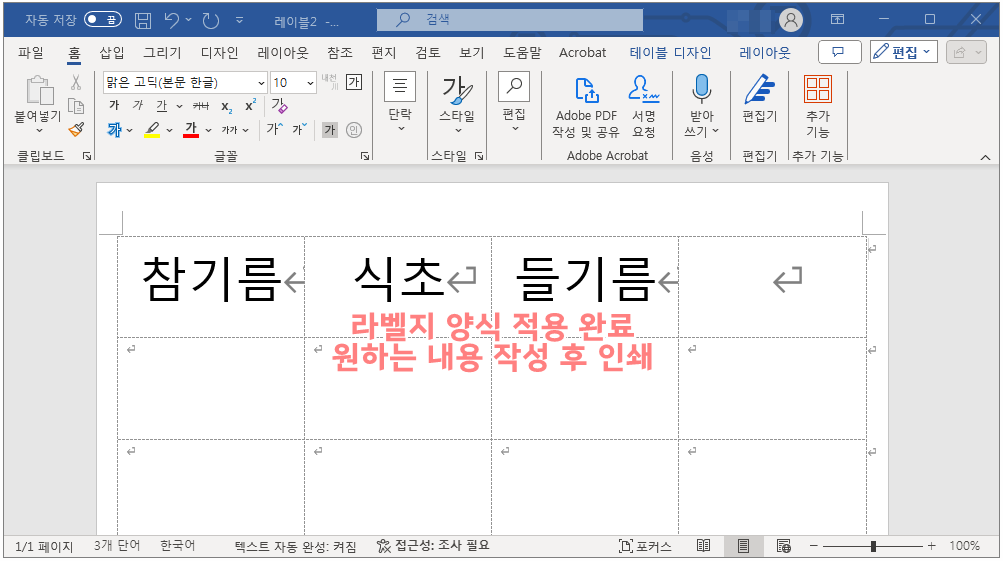Toggle subscript formatting
Viewport: 1003px width, 561px height.
[226, 106]
